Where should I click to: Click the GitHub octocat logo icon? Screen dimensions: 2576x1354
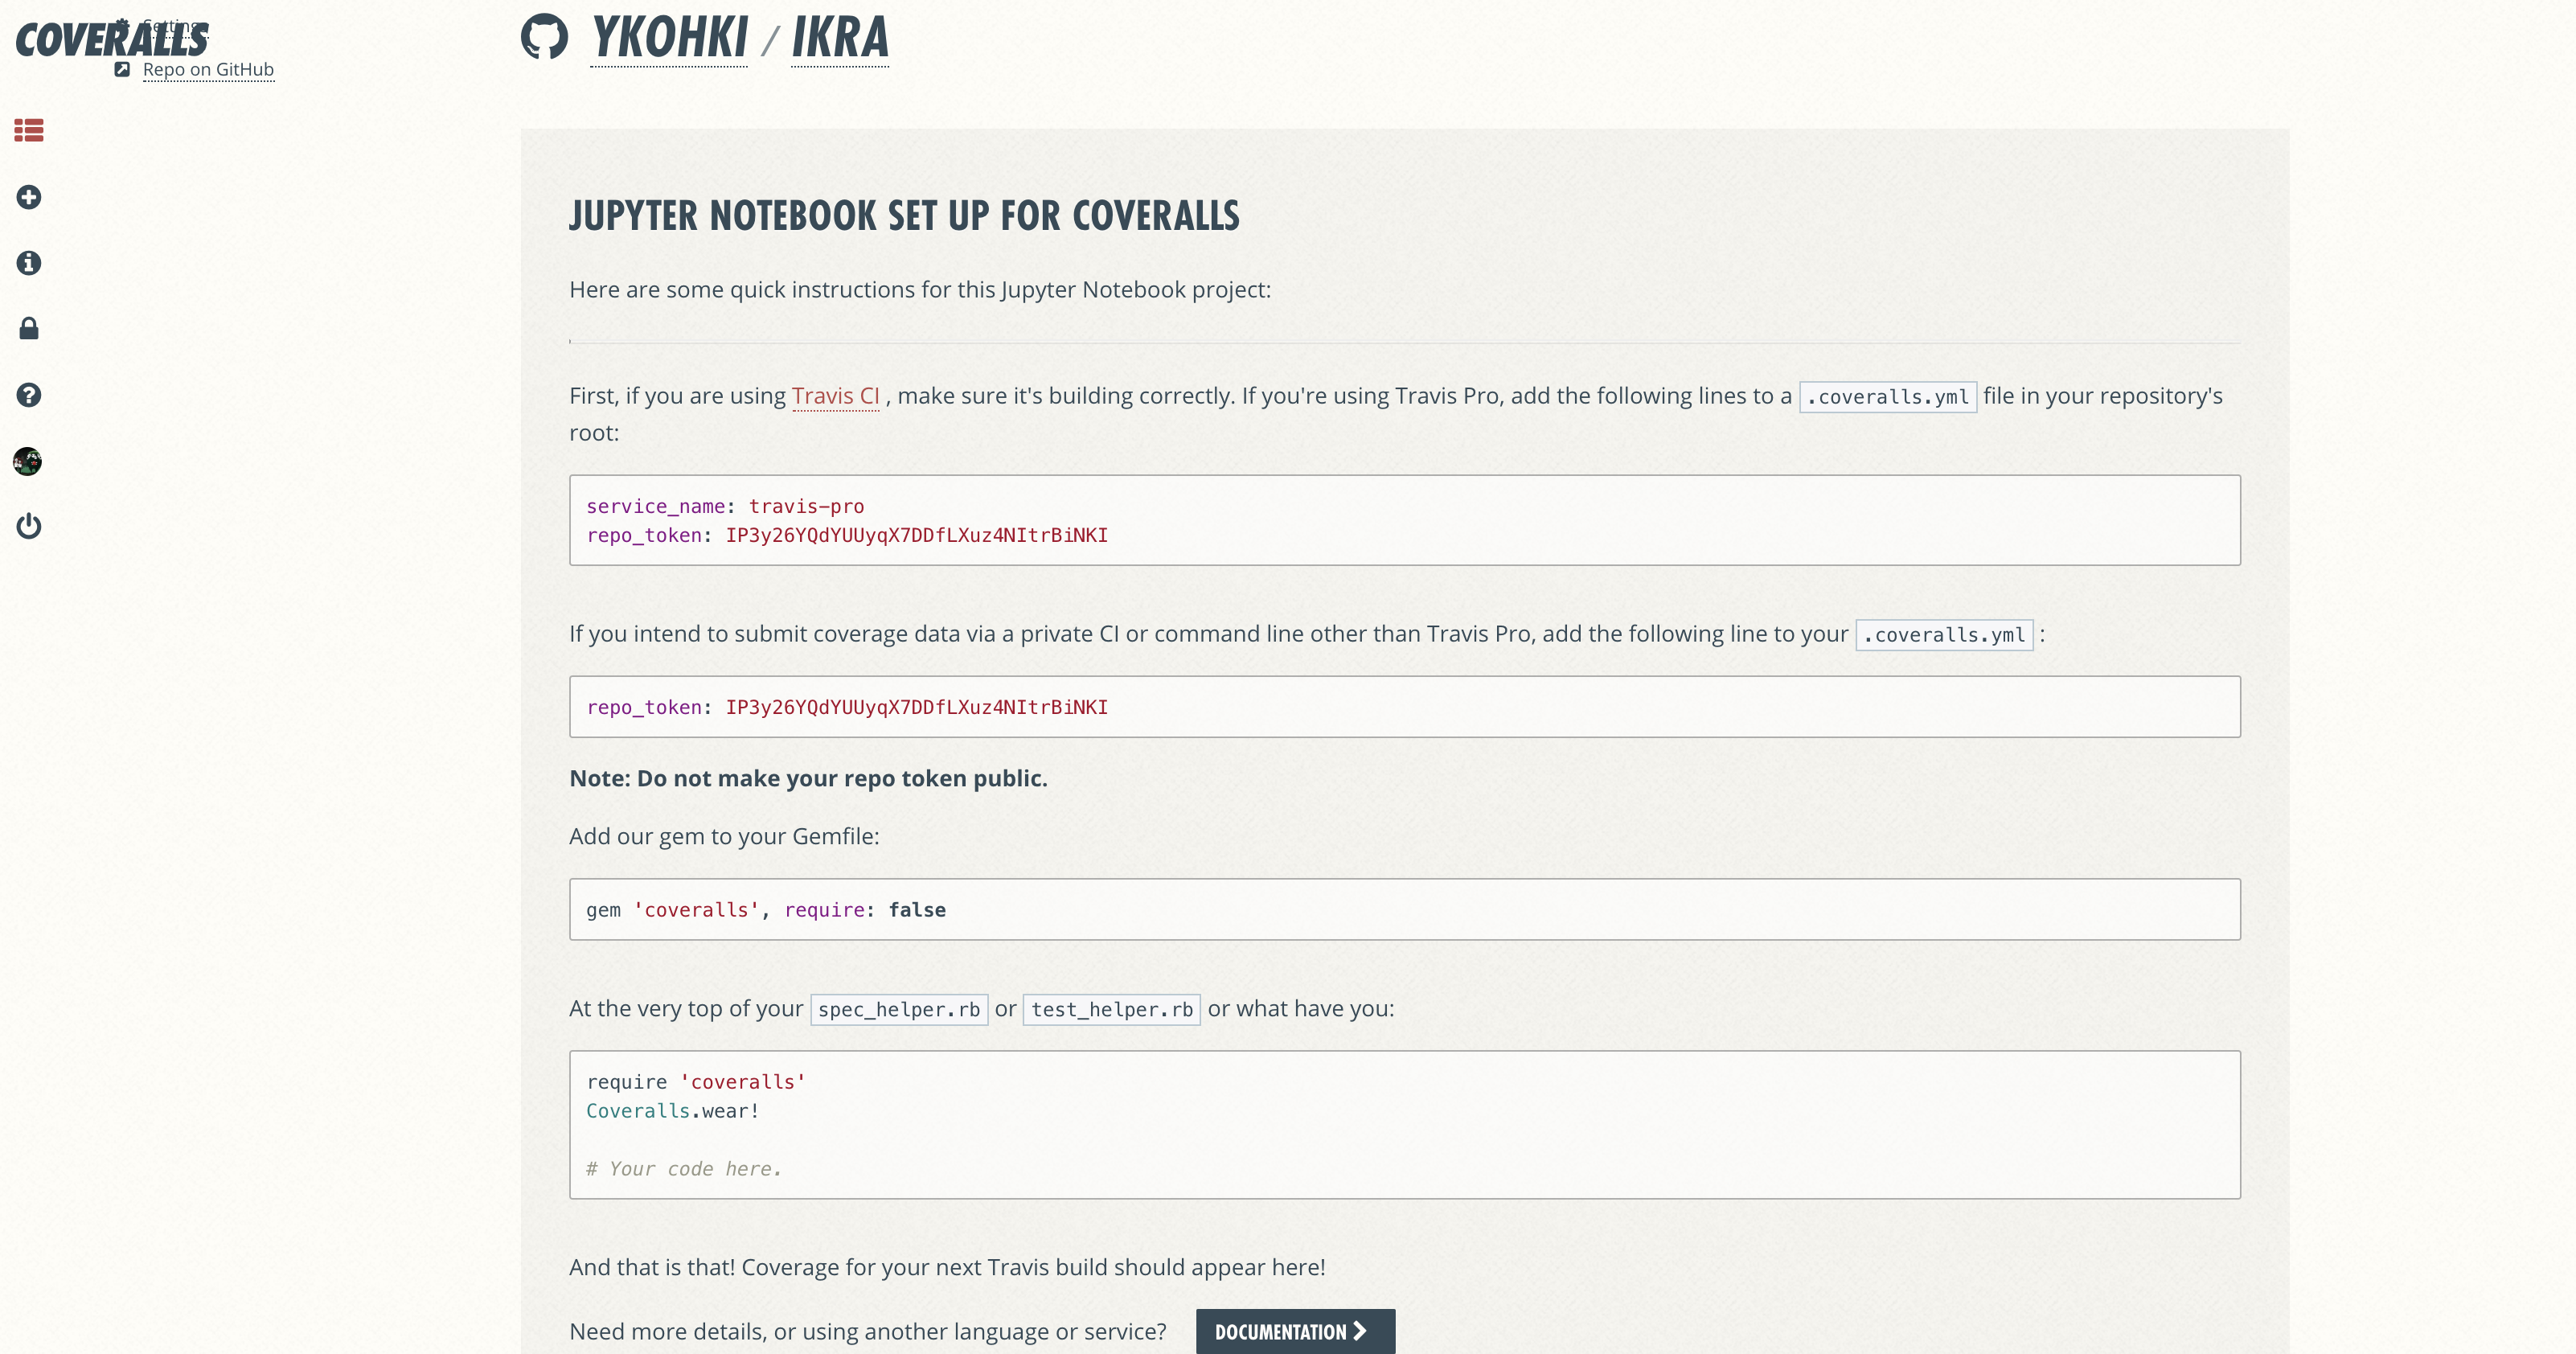[545, 37]
